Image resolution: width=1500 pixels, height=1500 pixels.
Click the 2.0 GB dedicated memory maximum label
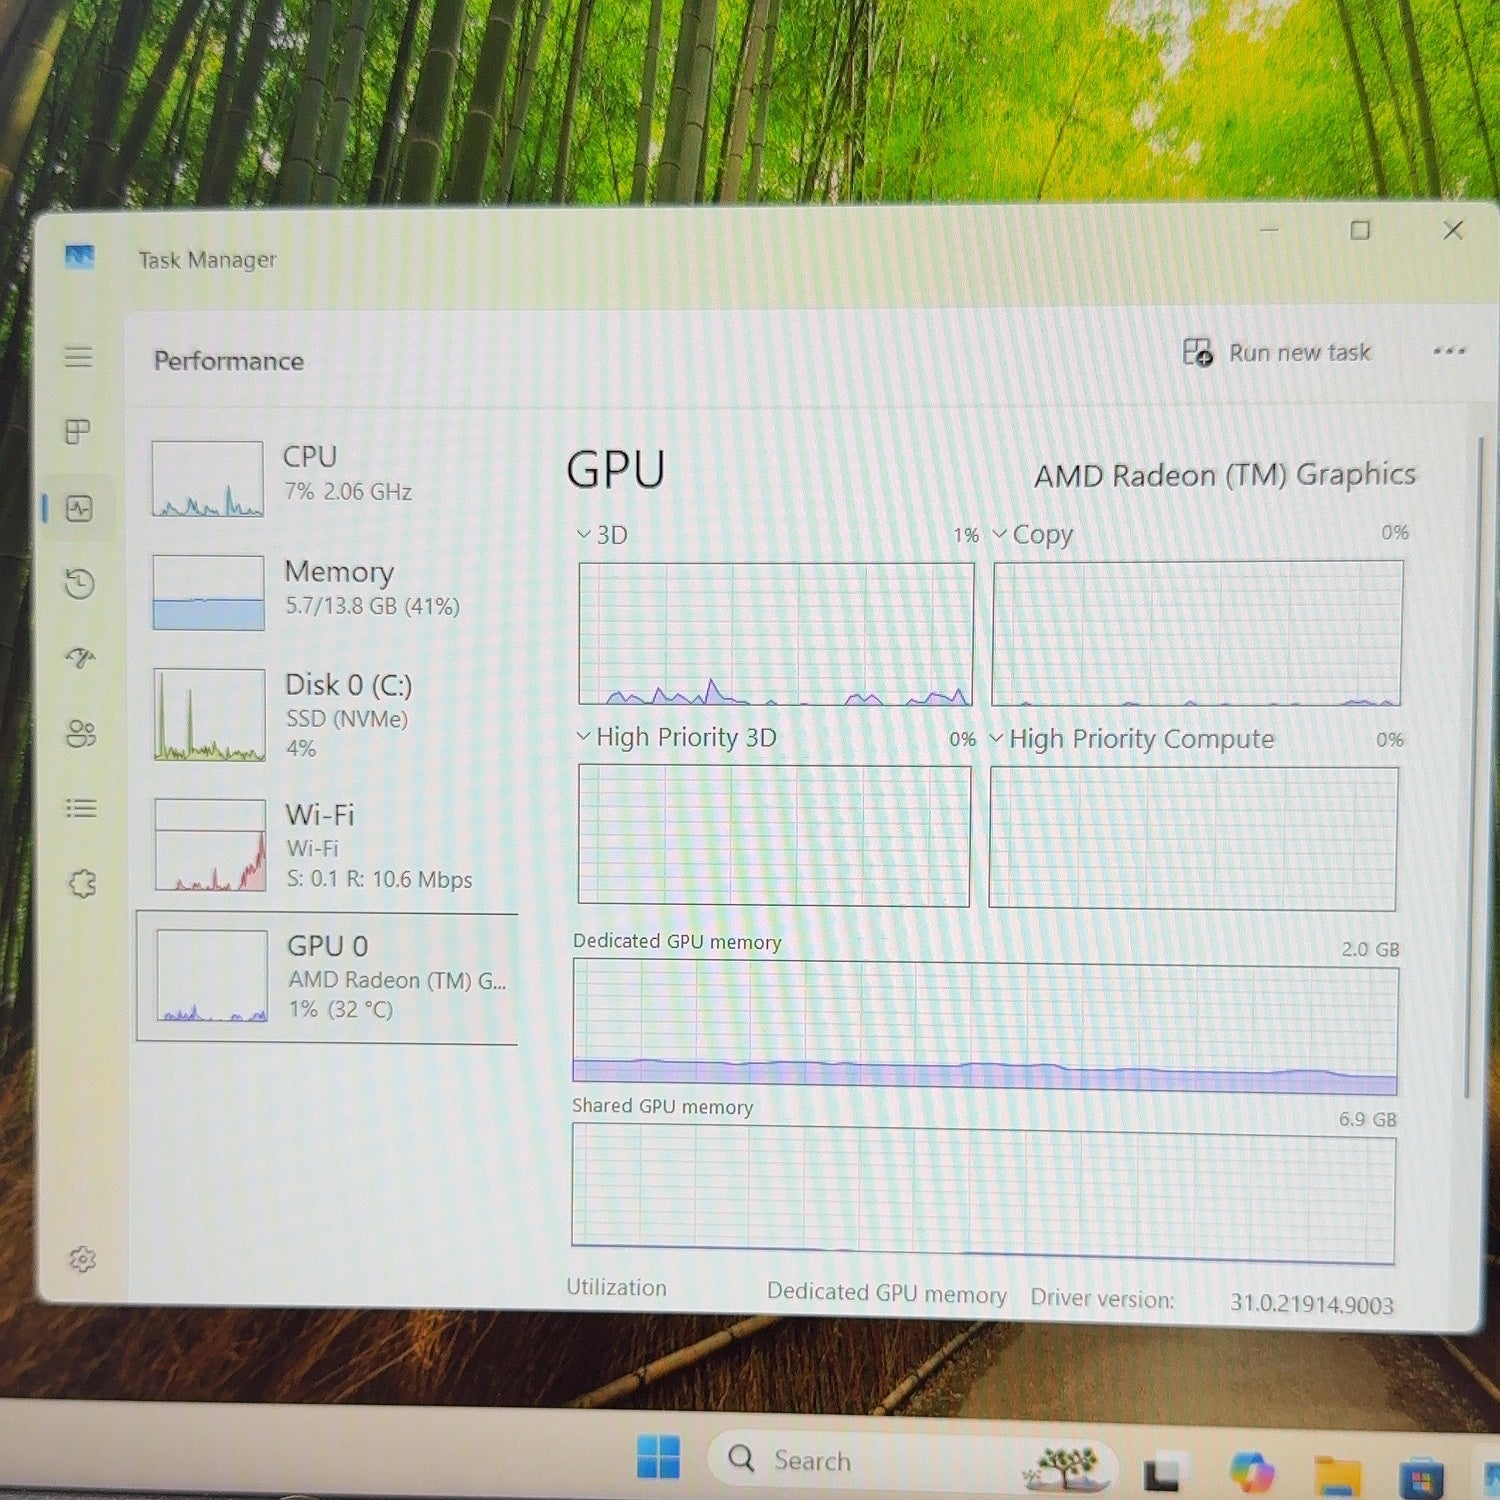(x=1370, y=949)
